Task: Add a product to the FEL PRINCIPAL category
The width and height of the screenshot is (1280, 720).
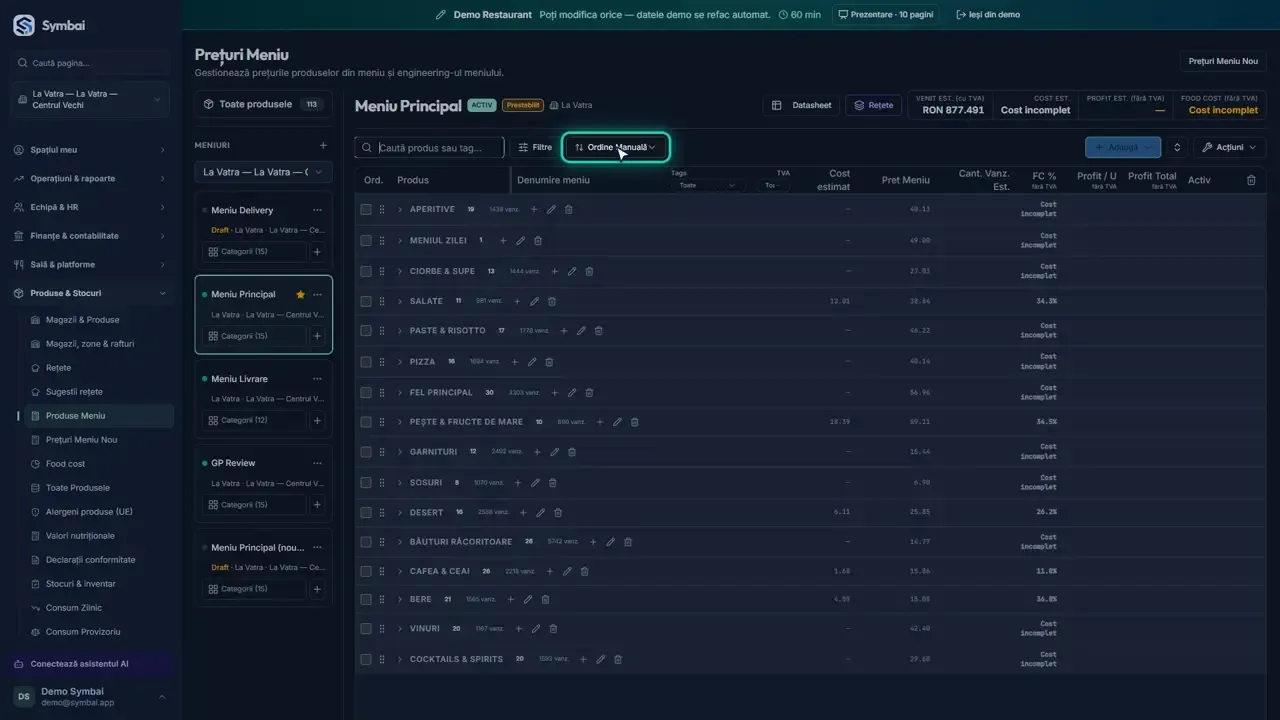Action: click(x=555, y=393)
